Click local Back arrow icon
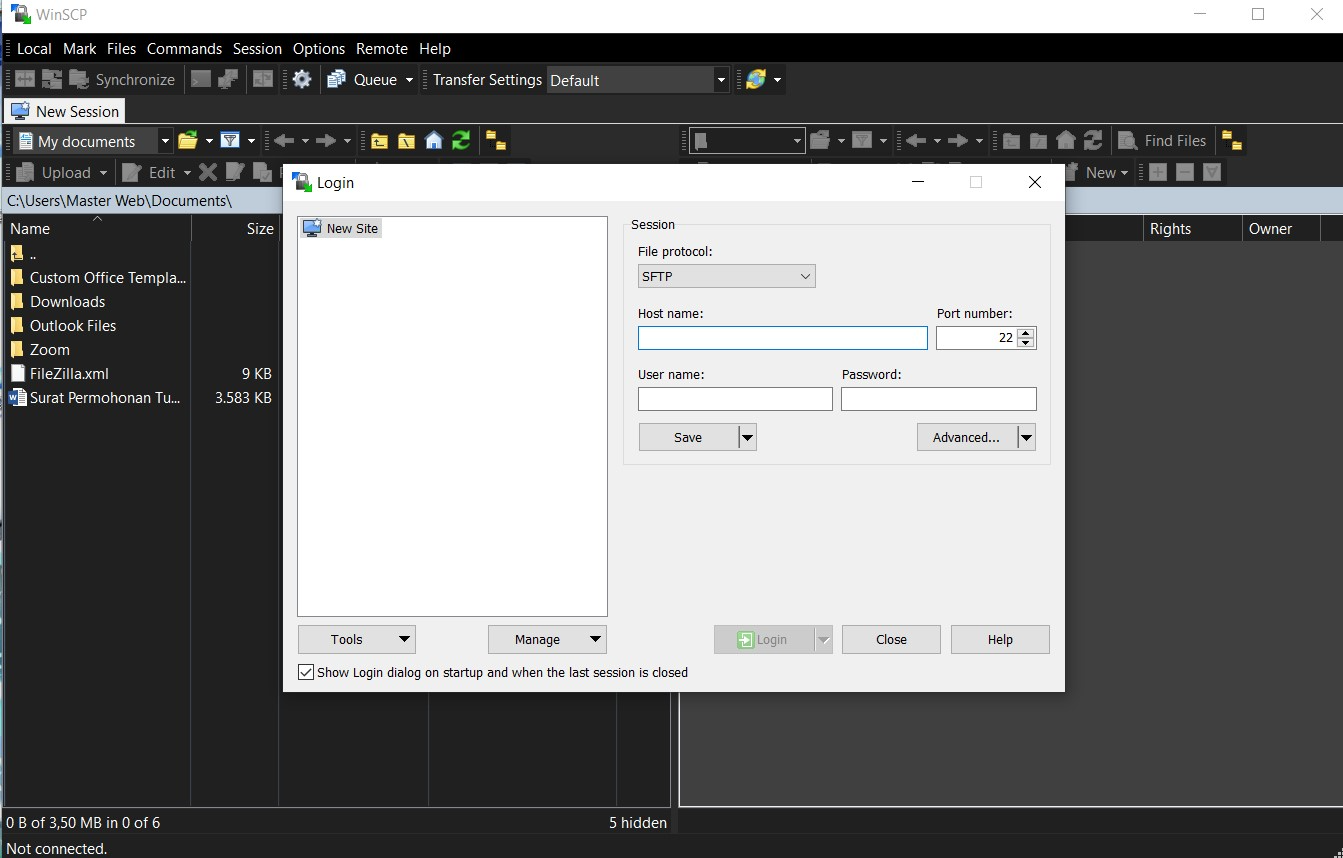This screenshot has height=858, width=1343. pos(284,141)
